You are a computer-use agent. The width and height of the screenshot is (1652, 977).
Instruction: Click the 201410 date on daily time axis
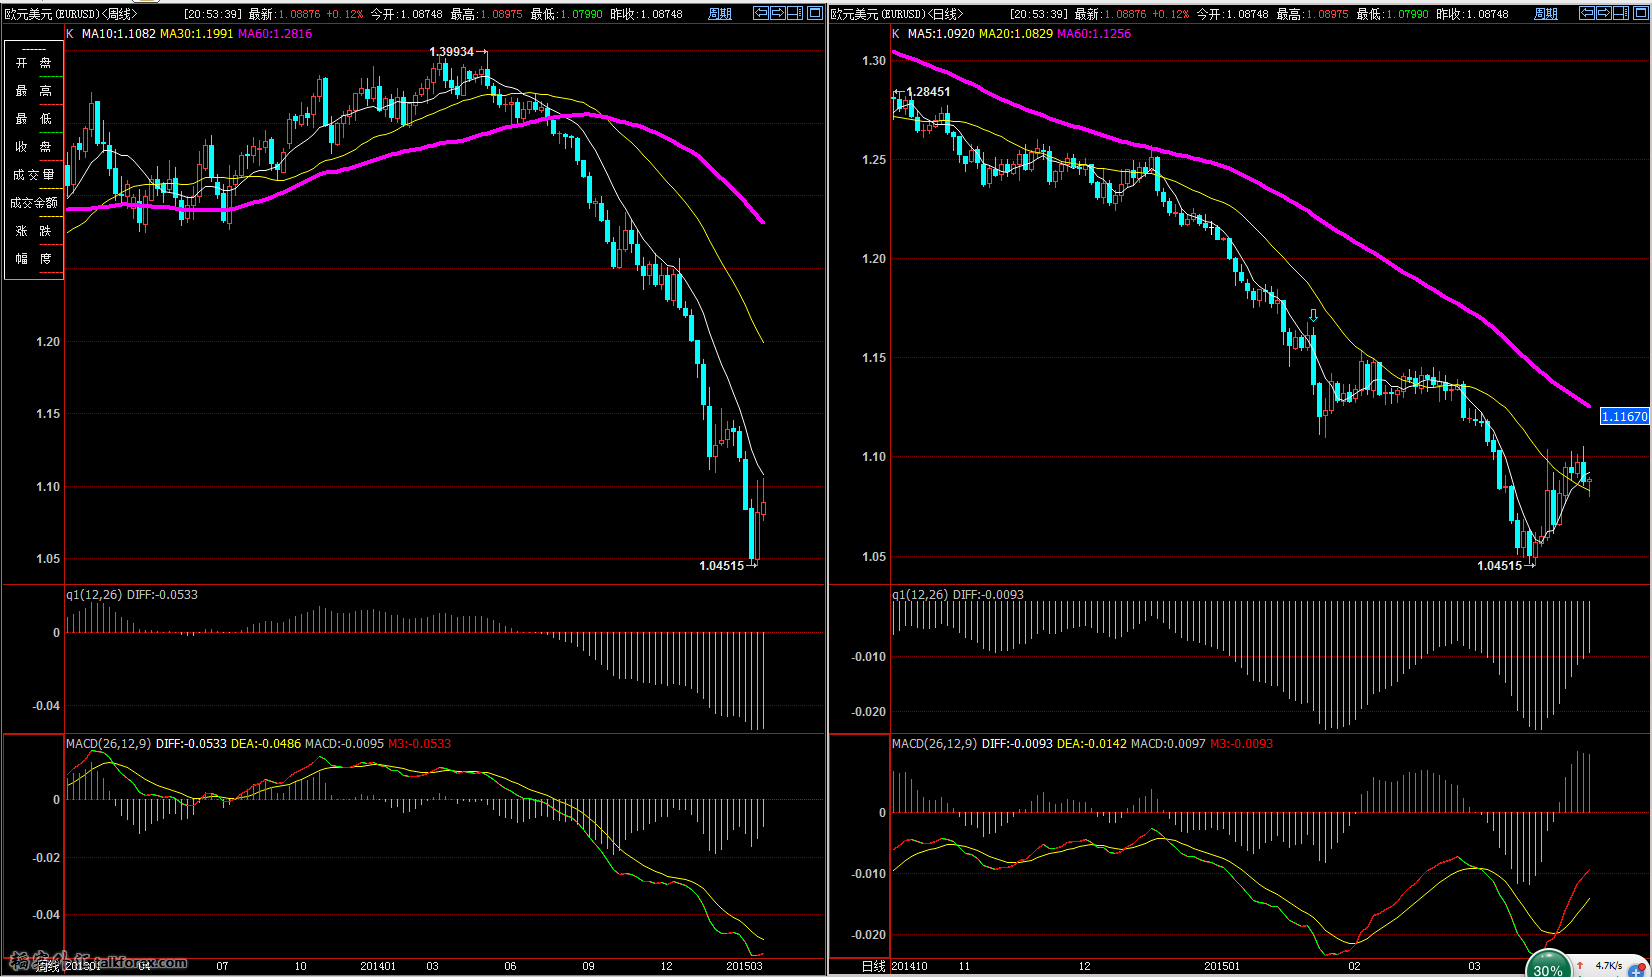click(x=909, y=966)
